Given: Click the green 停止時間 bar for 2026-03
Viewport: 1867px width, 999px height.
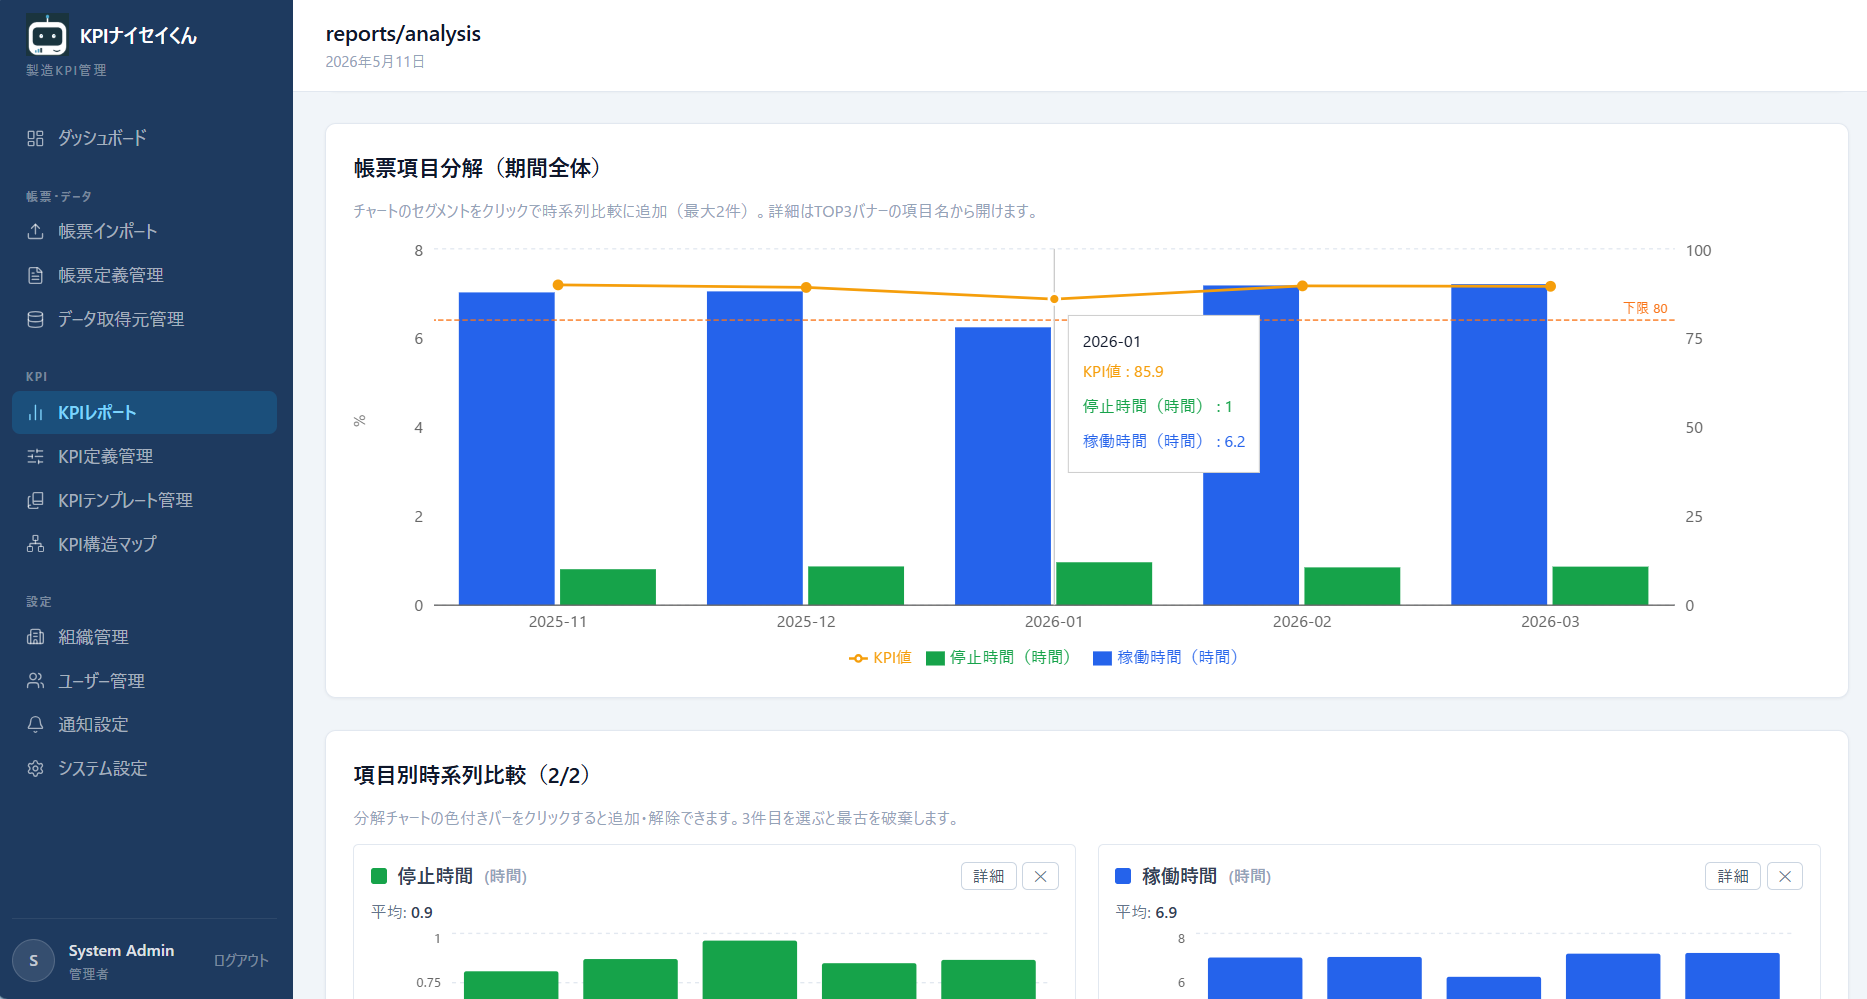Looking at the screenshot, I should click(x=1600, y=586).
